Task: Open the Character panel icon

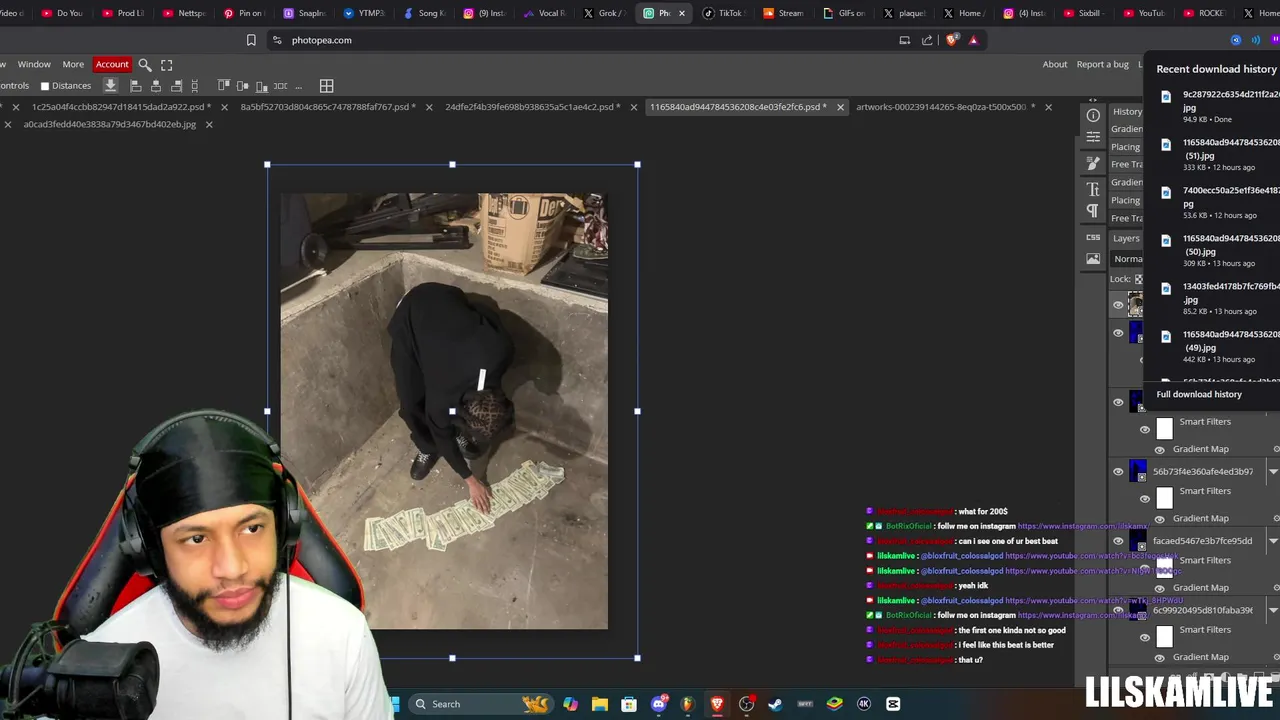Action: click(1093, 189)
